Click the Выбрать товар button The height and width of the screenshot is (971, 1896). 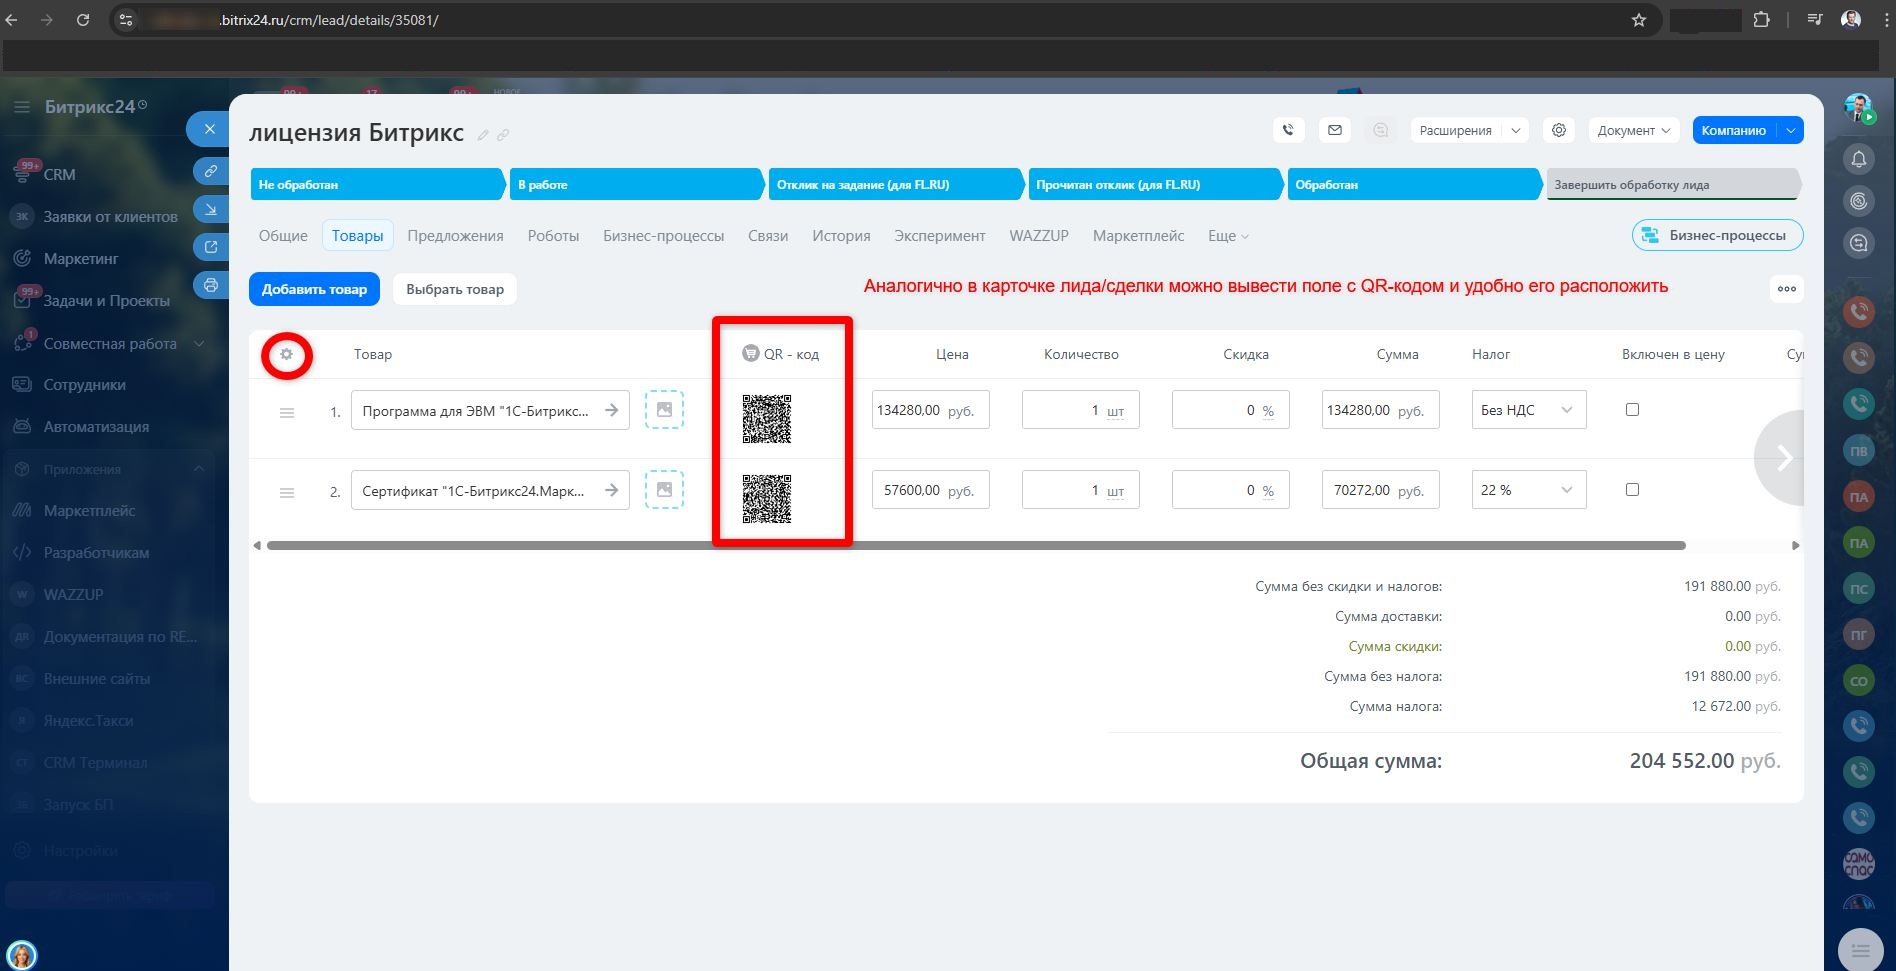point(455,289)
